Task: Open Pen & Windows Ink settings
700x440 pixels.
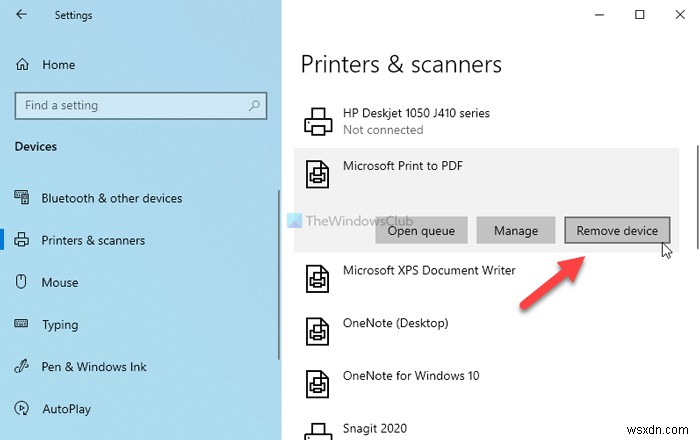Action: (x=94, y=367)
